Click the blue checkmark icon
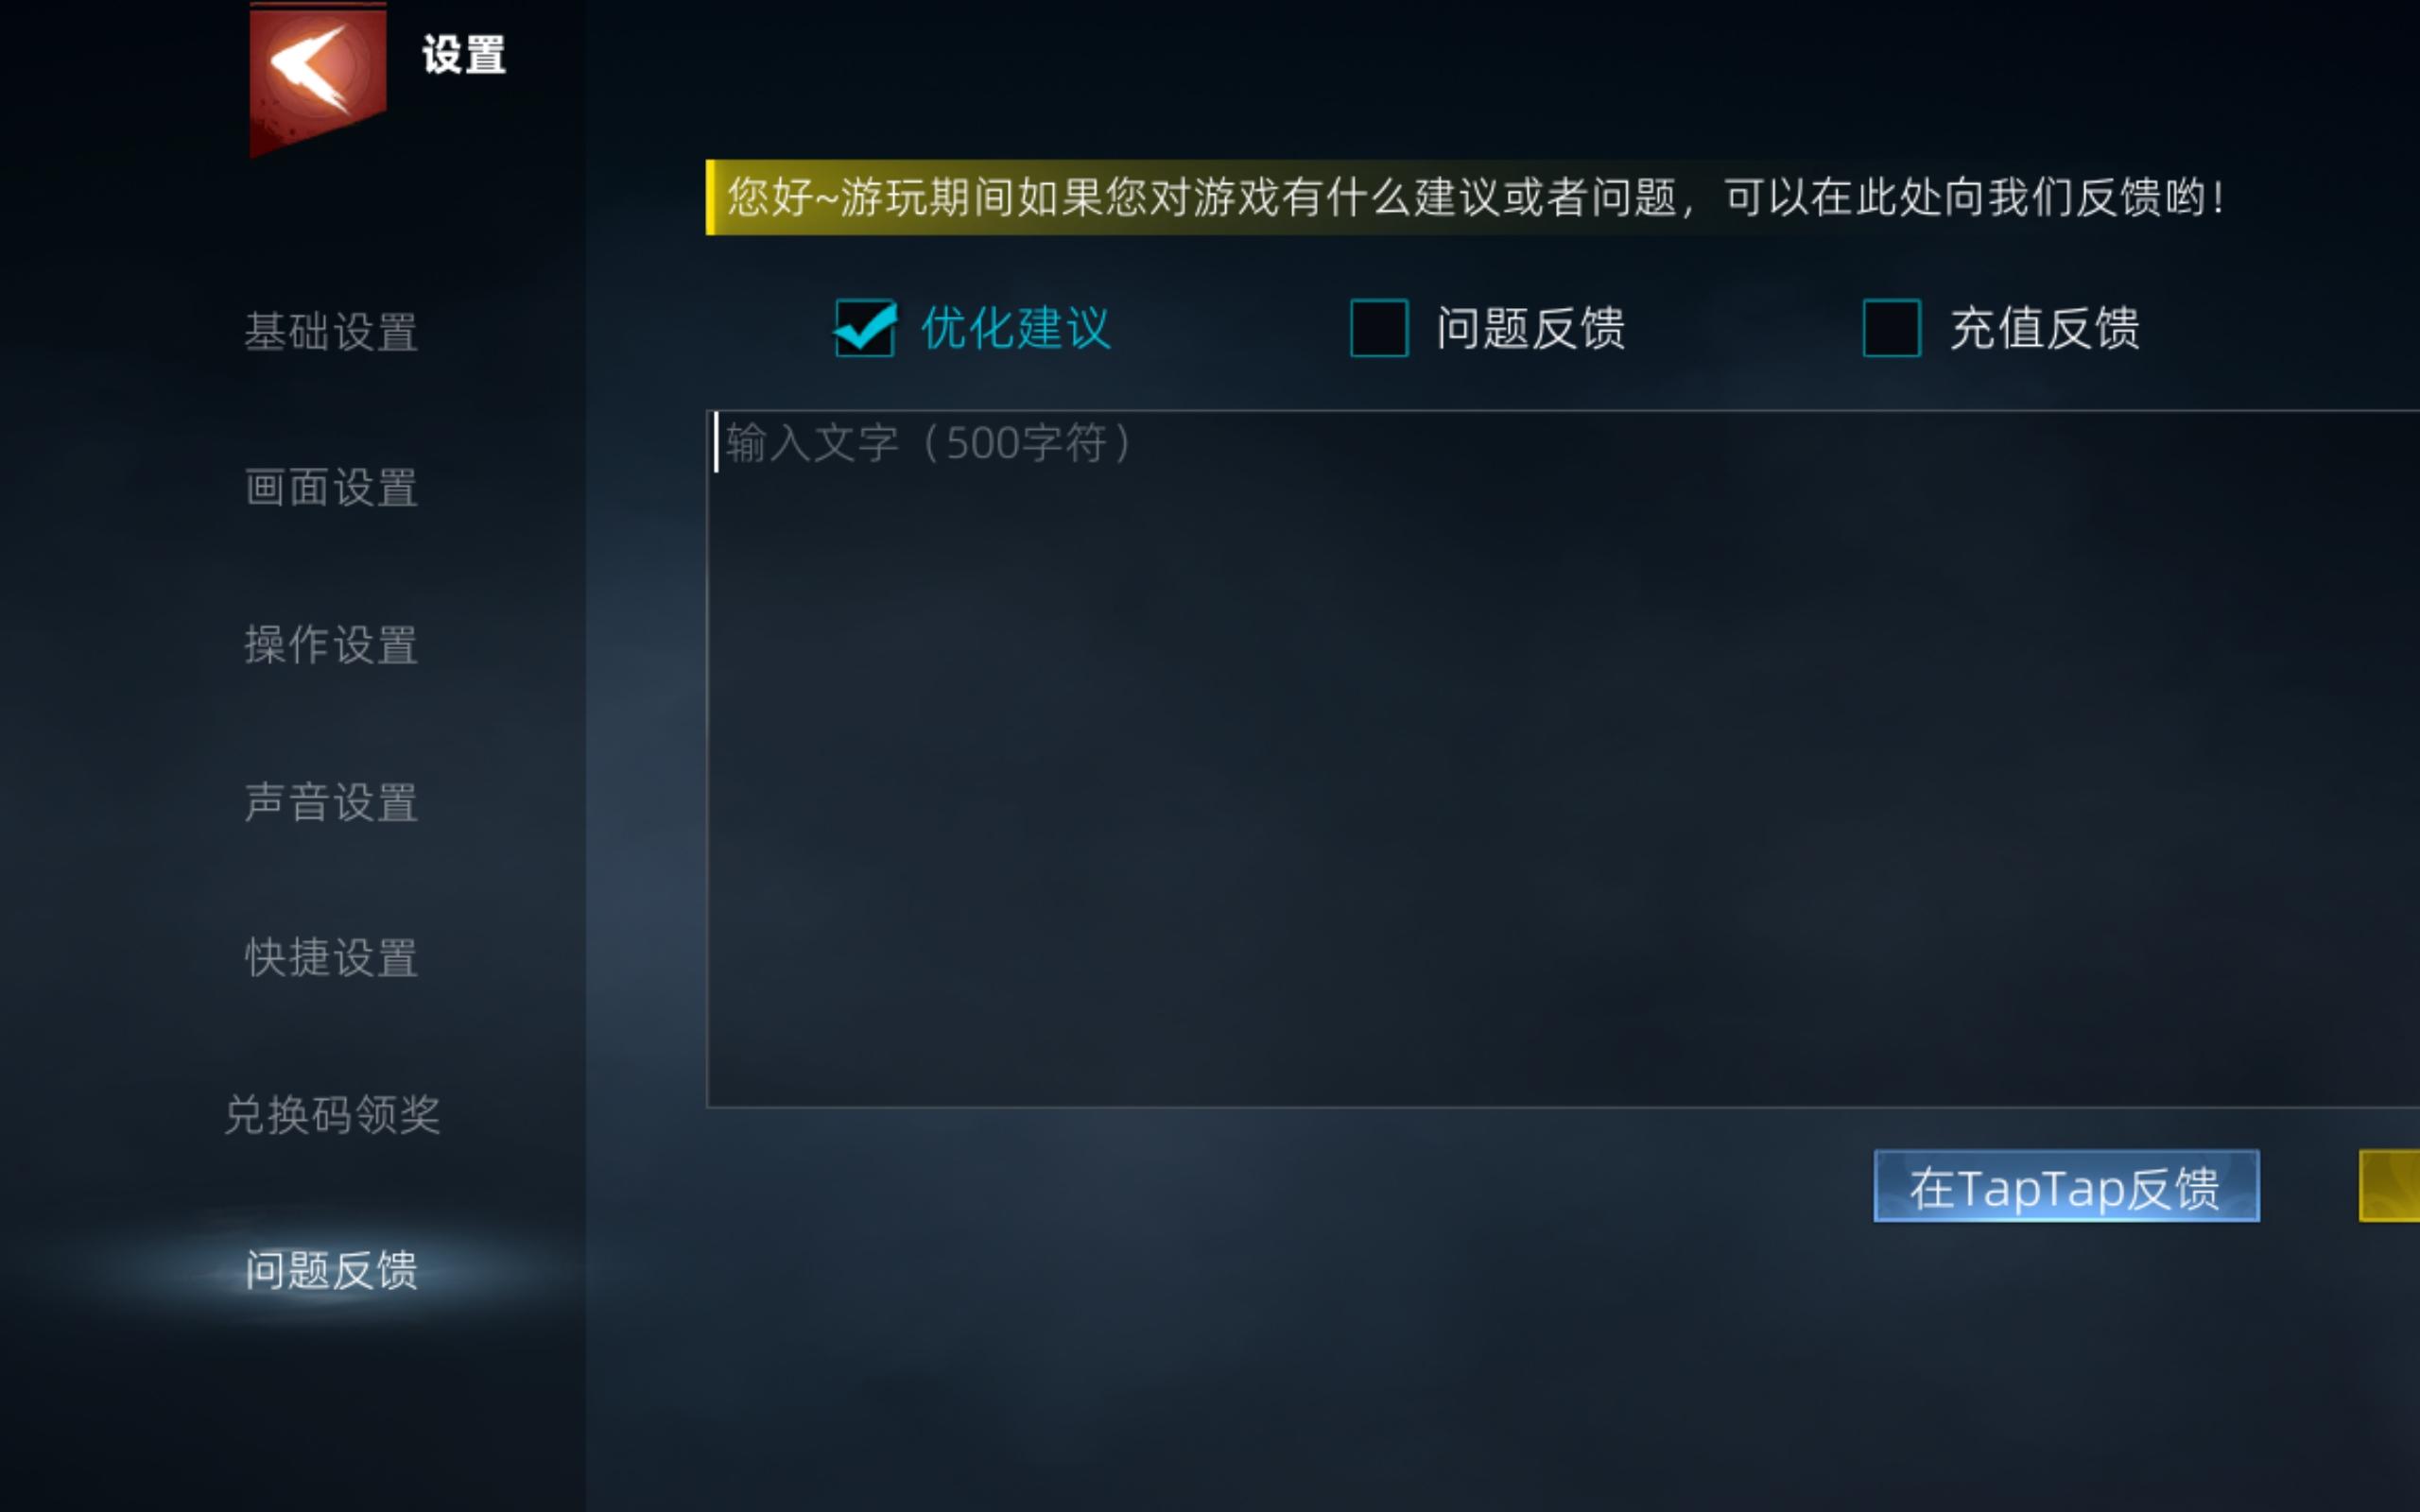Image resolution: width=2420 pixels, height=1512 pixels. tap(865, 326)
